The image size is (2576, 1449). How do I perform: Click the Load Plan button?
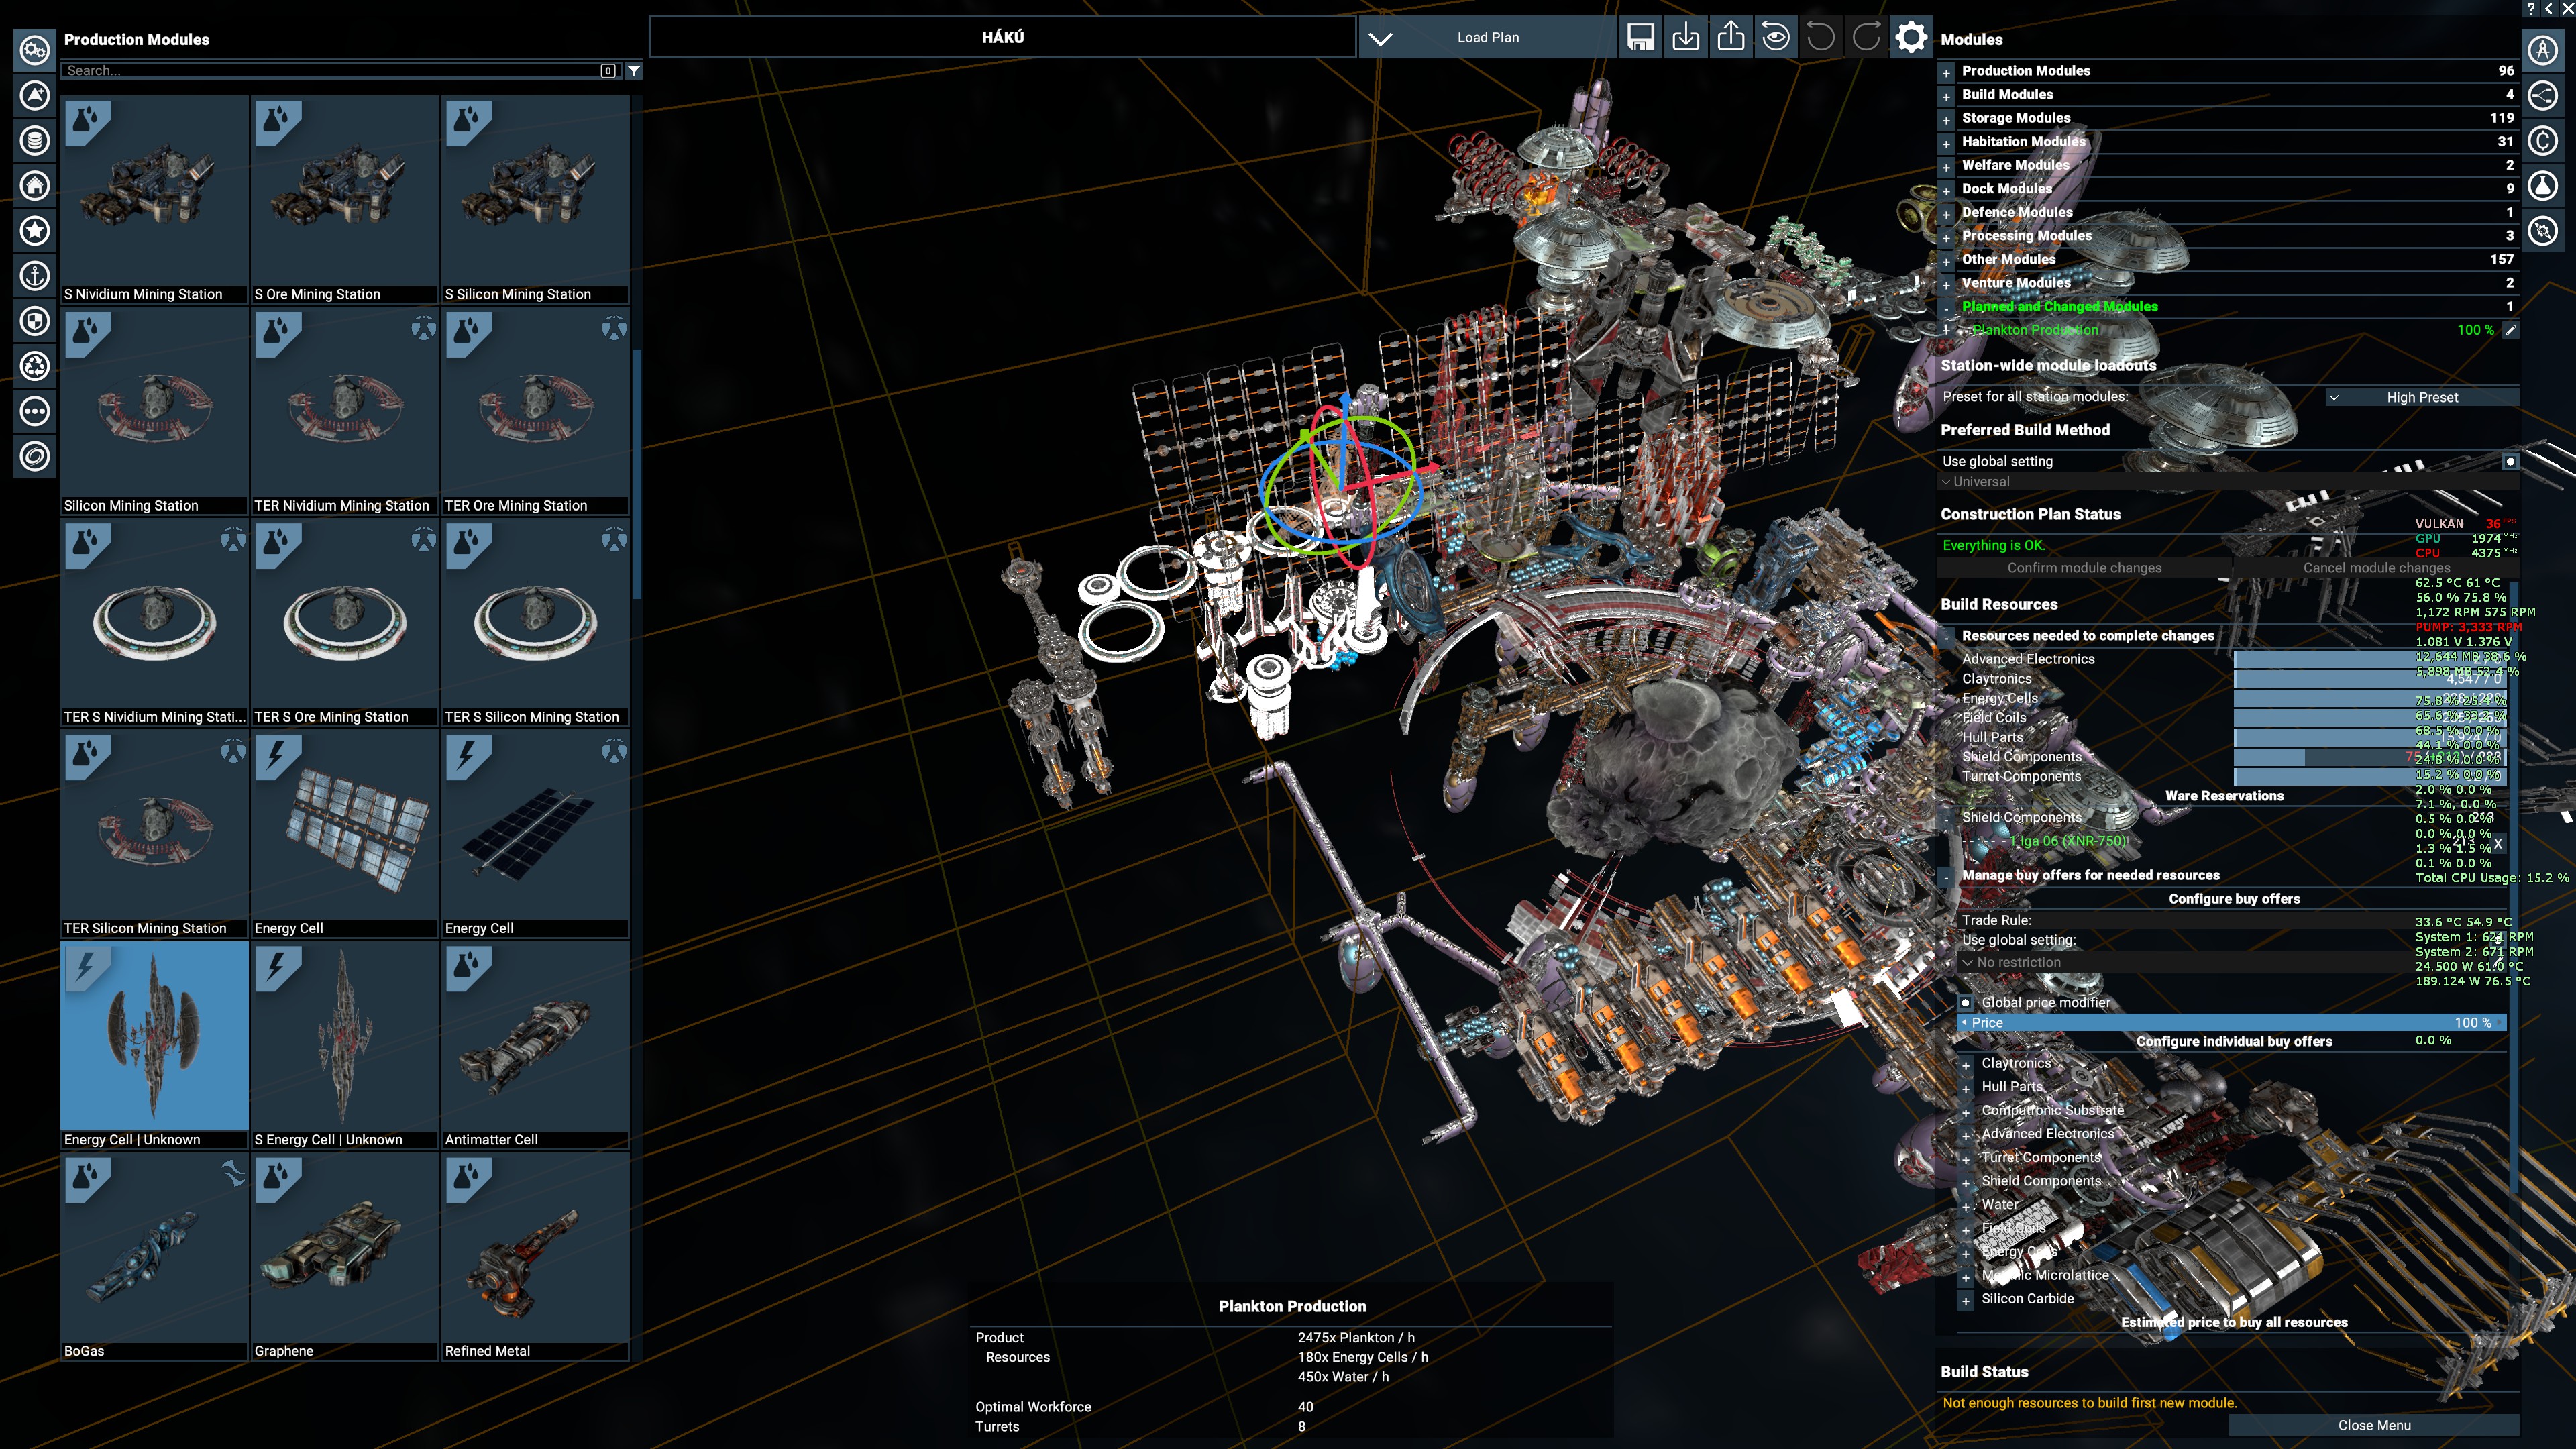coord(1488,38)
